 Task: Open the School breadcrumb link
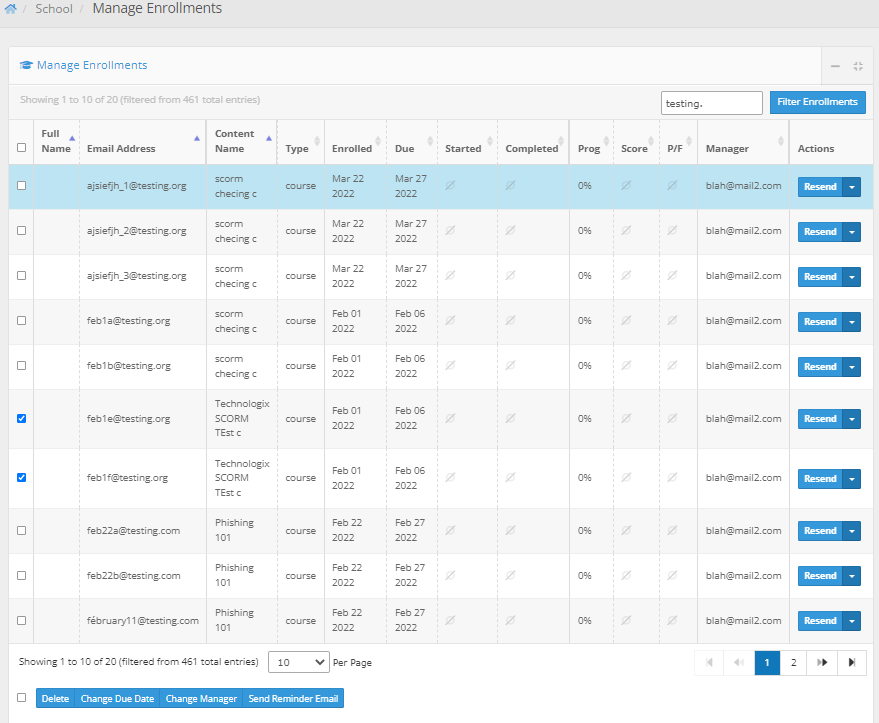54,9
